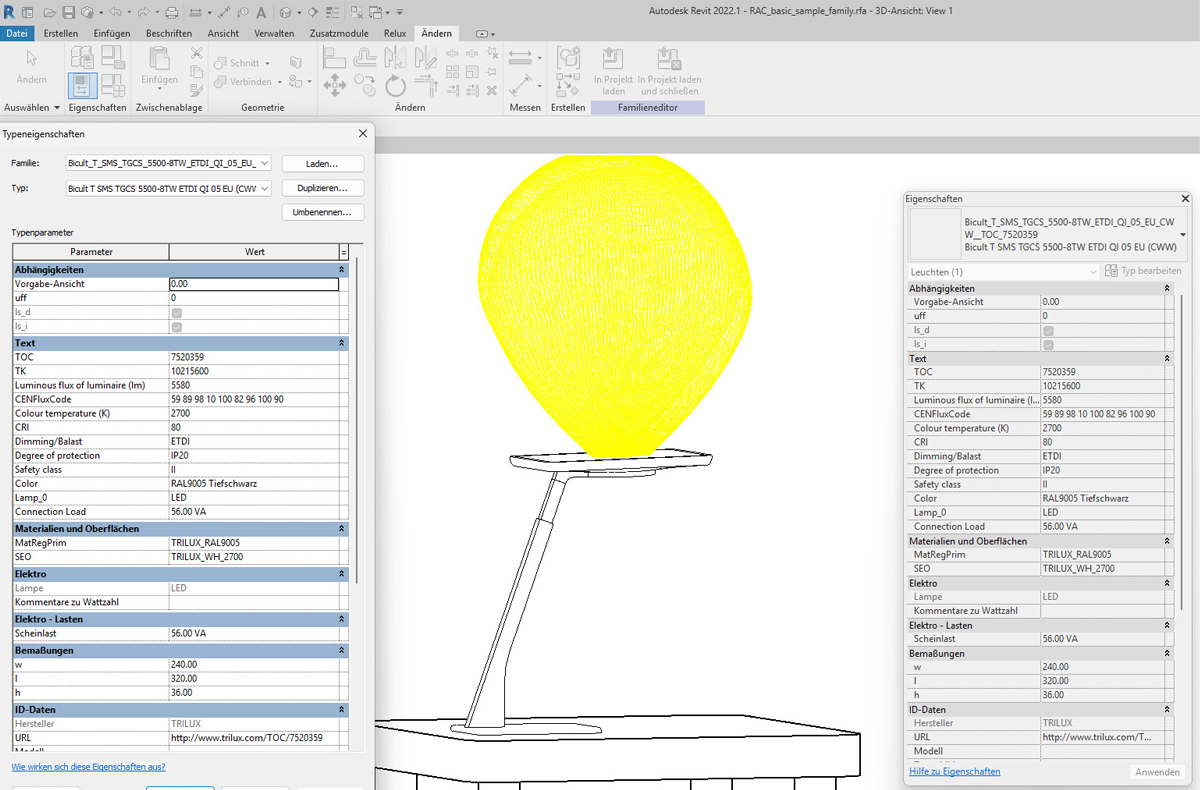This screenshot has width=1200, height=790.
Task: Toggle ls_d checkbox in right Eigenschaften panel
Action: point(1048,330)
